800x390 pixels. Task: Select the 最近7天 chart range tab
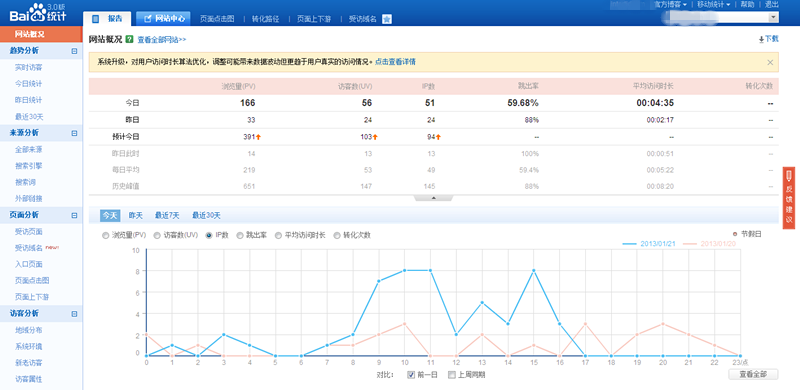click(x=167, y=215)
